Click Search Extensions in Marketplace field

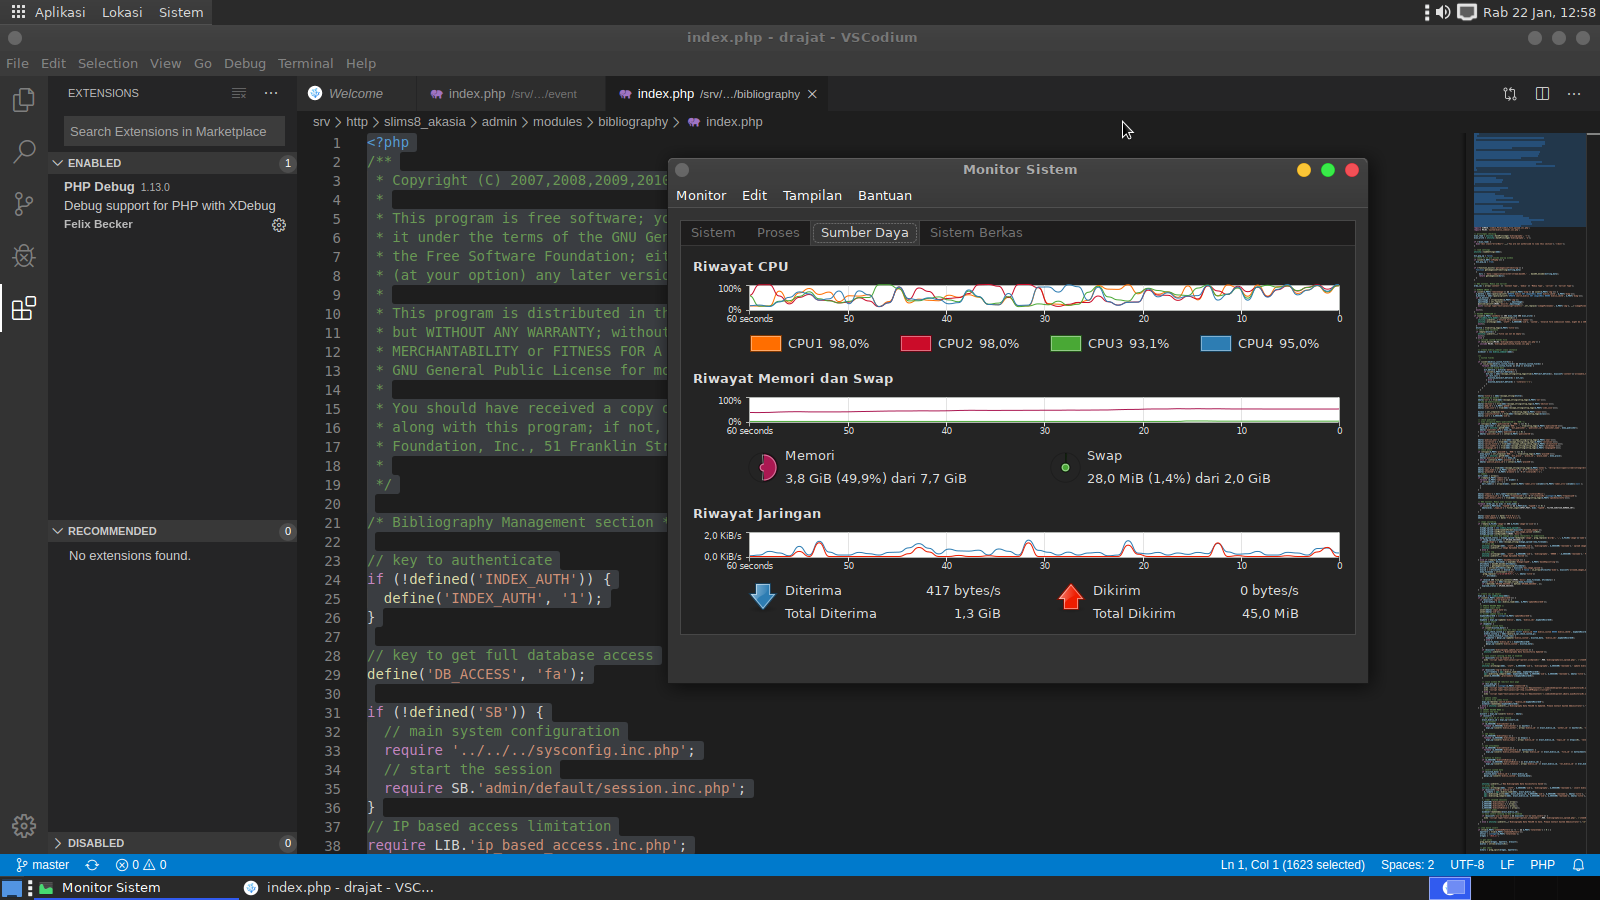pos(174,131)
